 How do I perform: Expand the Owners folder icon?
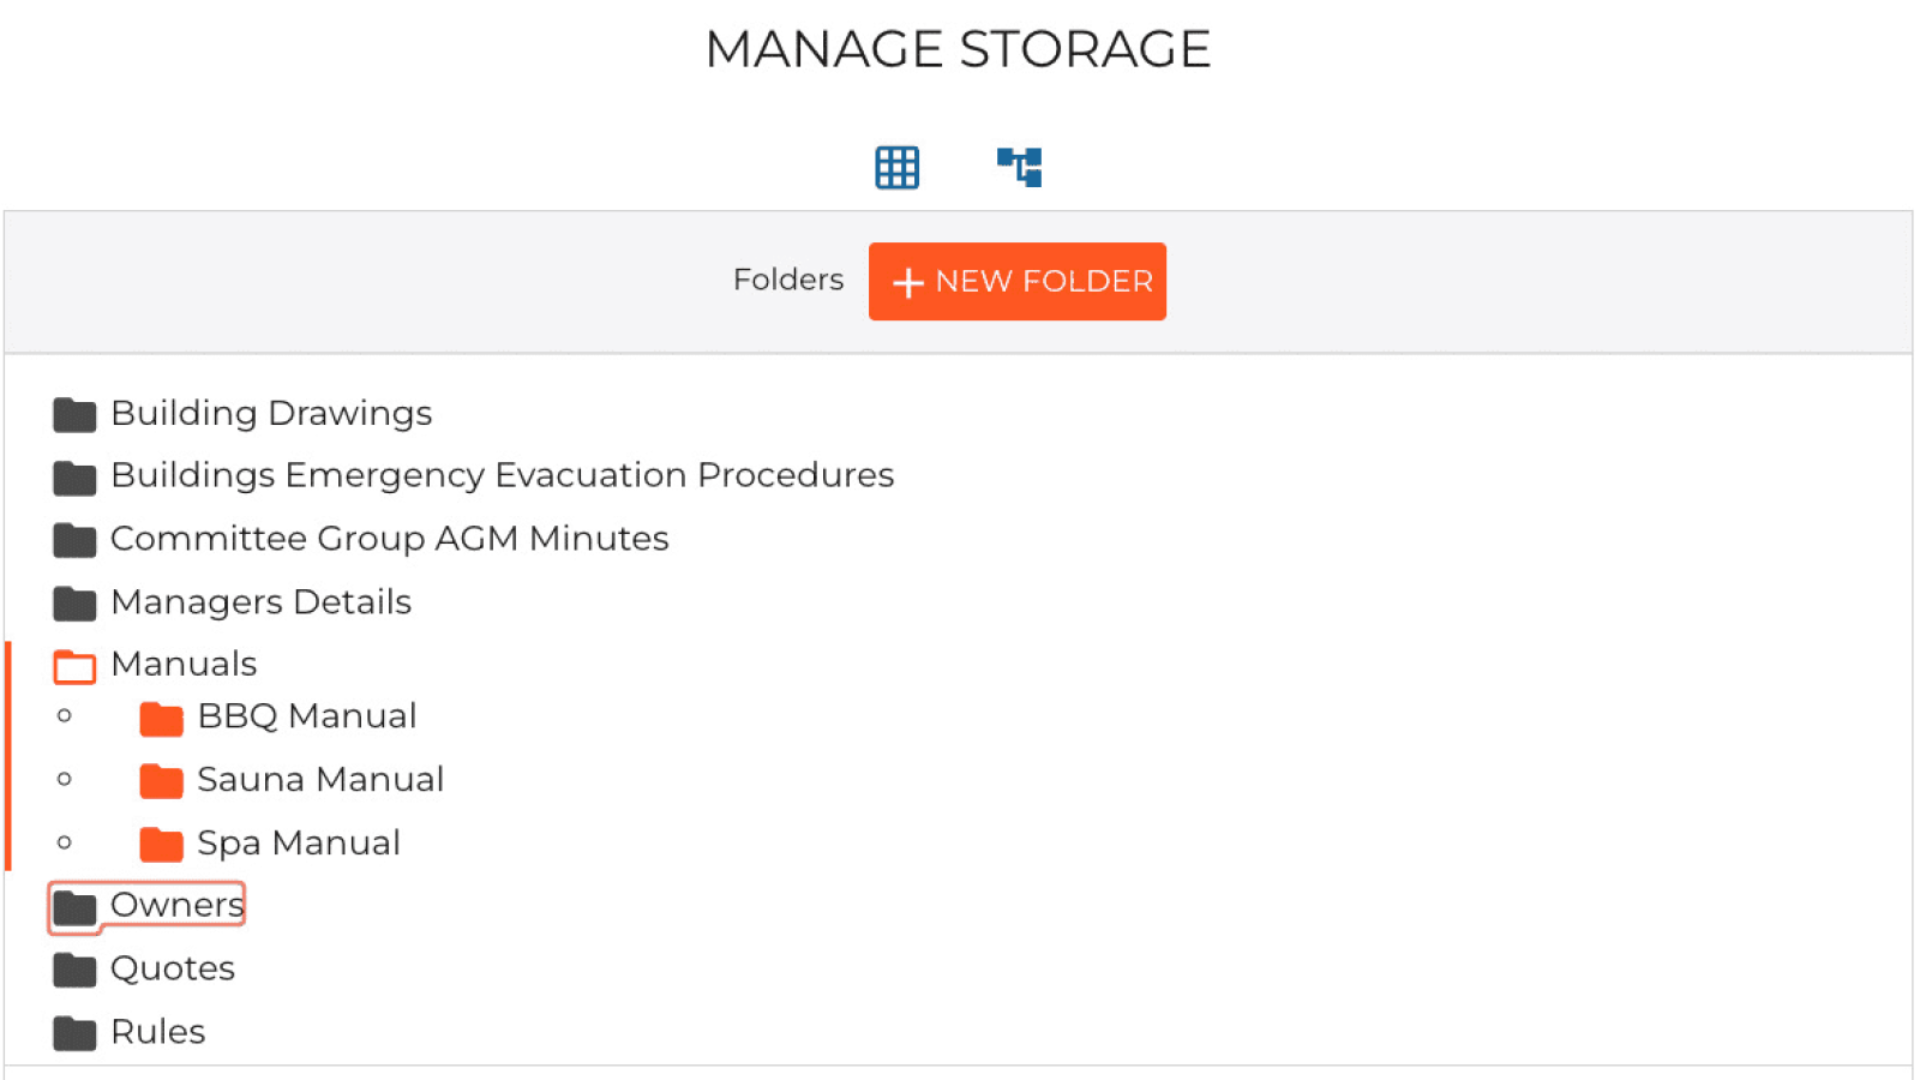pos(74,907)
